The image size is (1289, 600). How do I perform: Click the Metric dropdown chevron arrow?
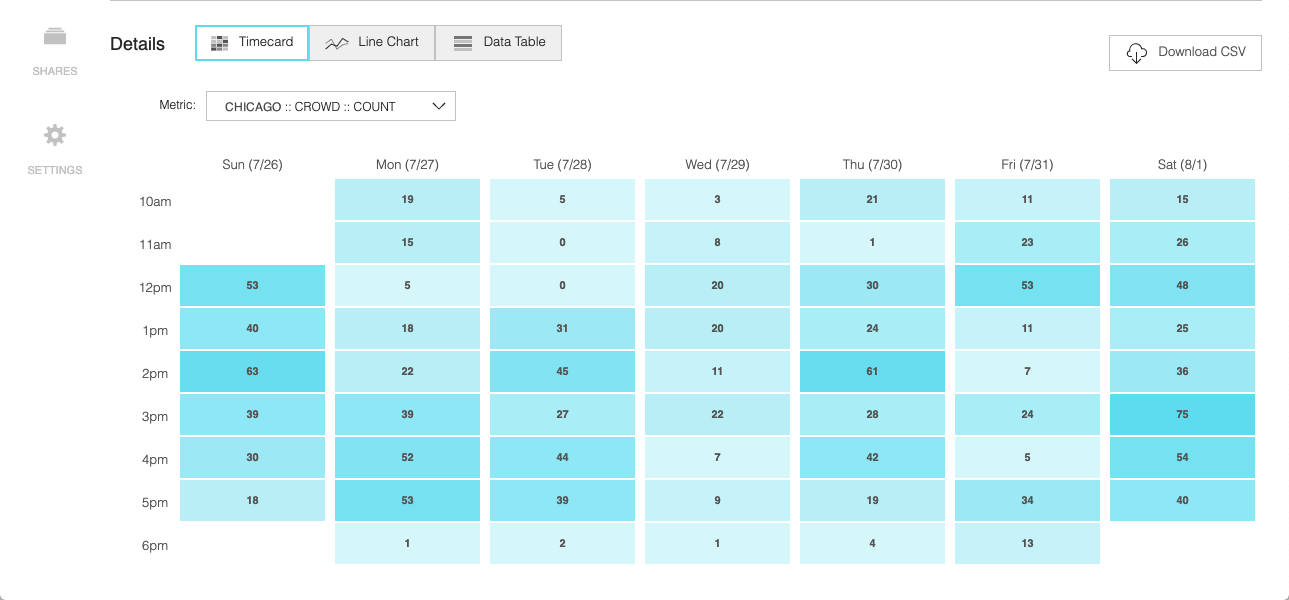point(438,106)
